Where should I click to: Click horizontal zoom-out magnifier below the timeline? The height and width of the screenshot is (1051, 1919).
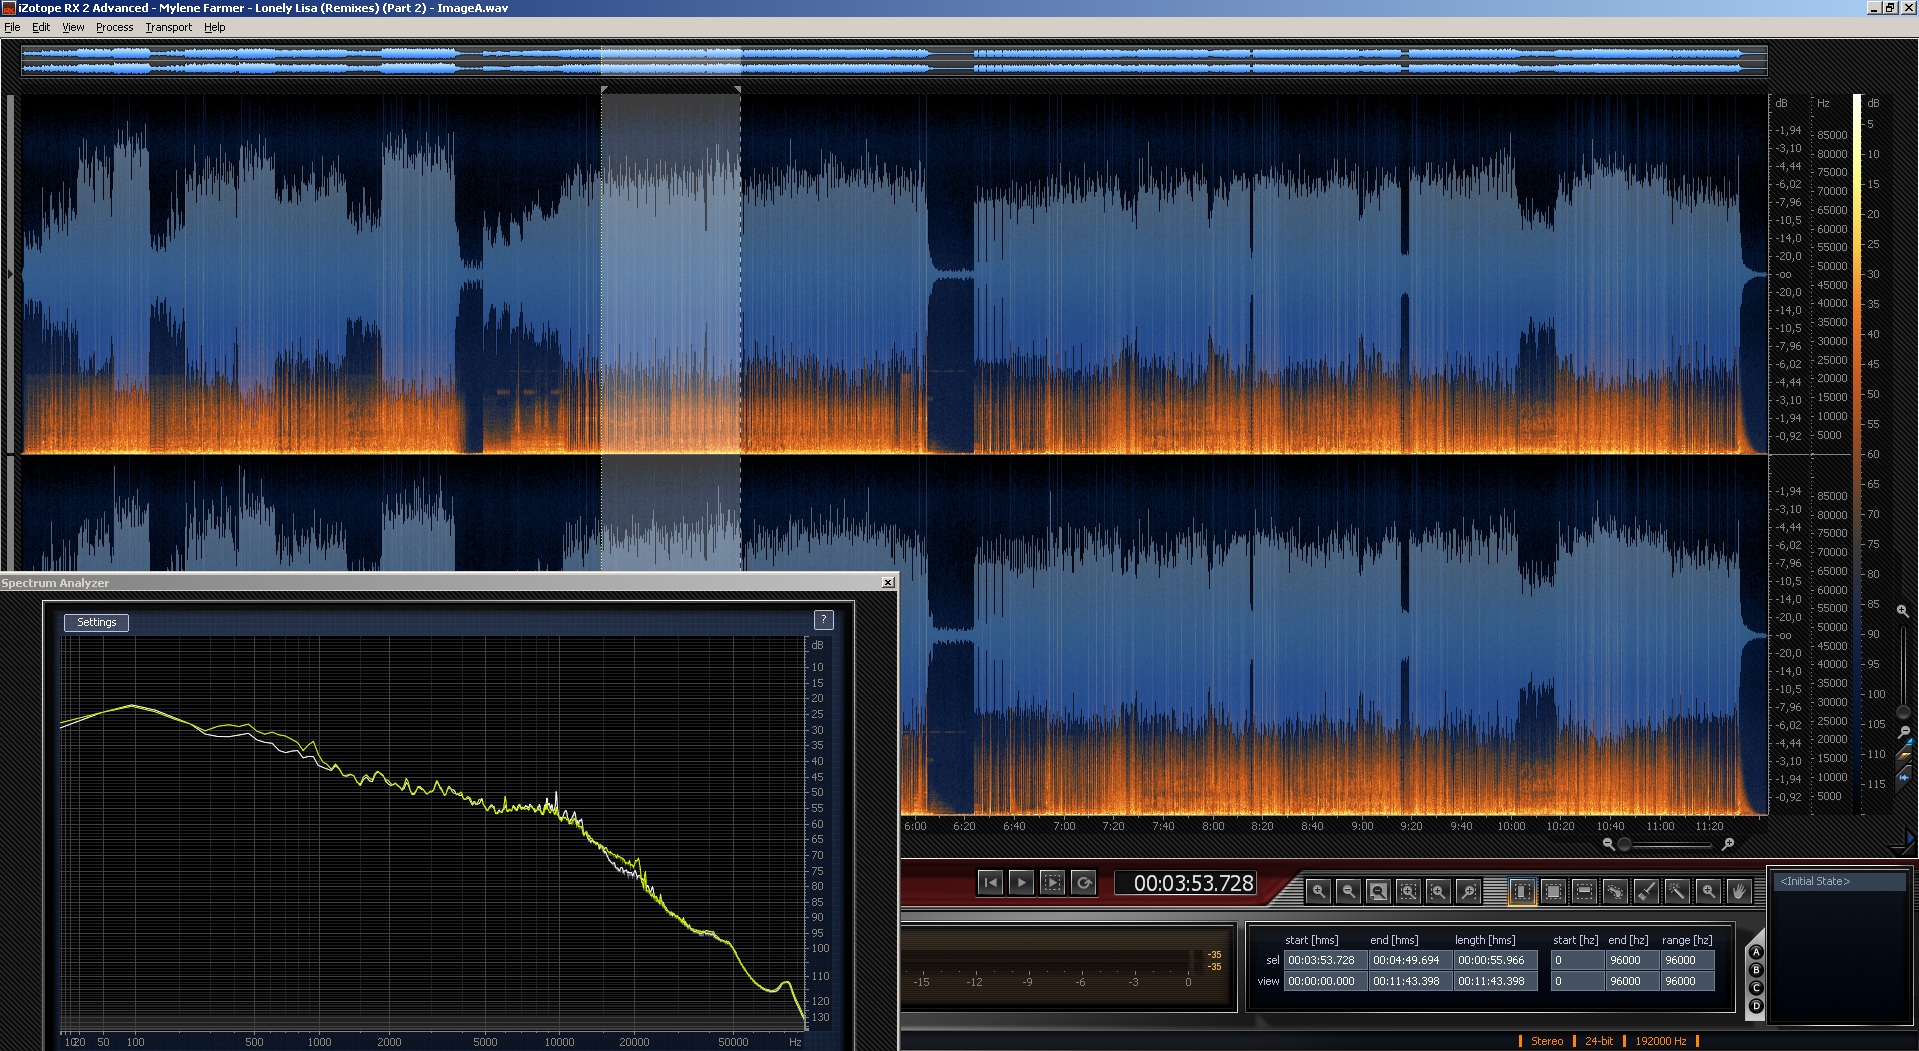point(1608,844)
